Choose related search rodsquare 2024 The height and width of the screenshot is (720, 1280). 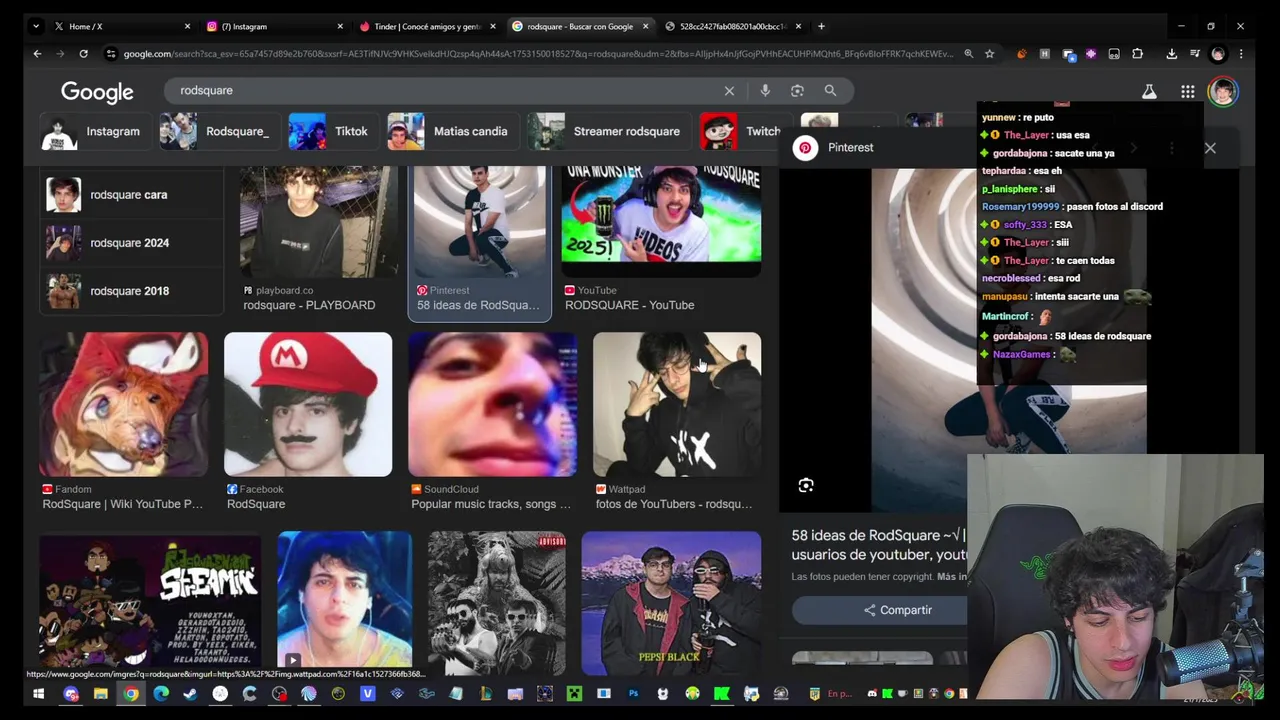pyautogui.click(x=131, y=243)
